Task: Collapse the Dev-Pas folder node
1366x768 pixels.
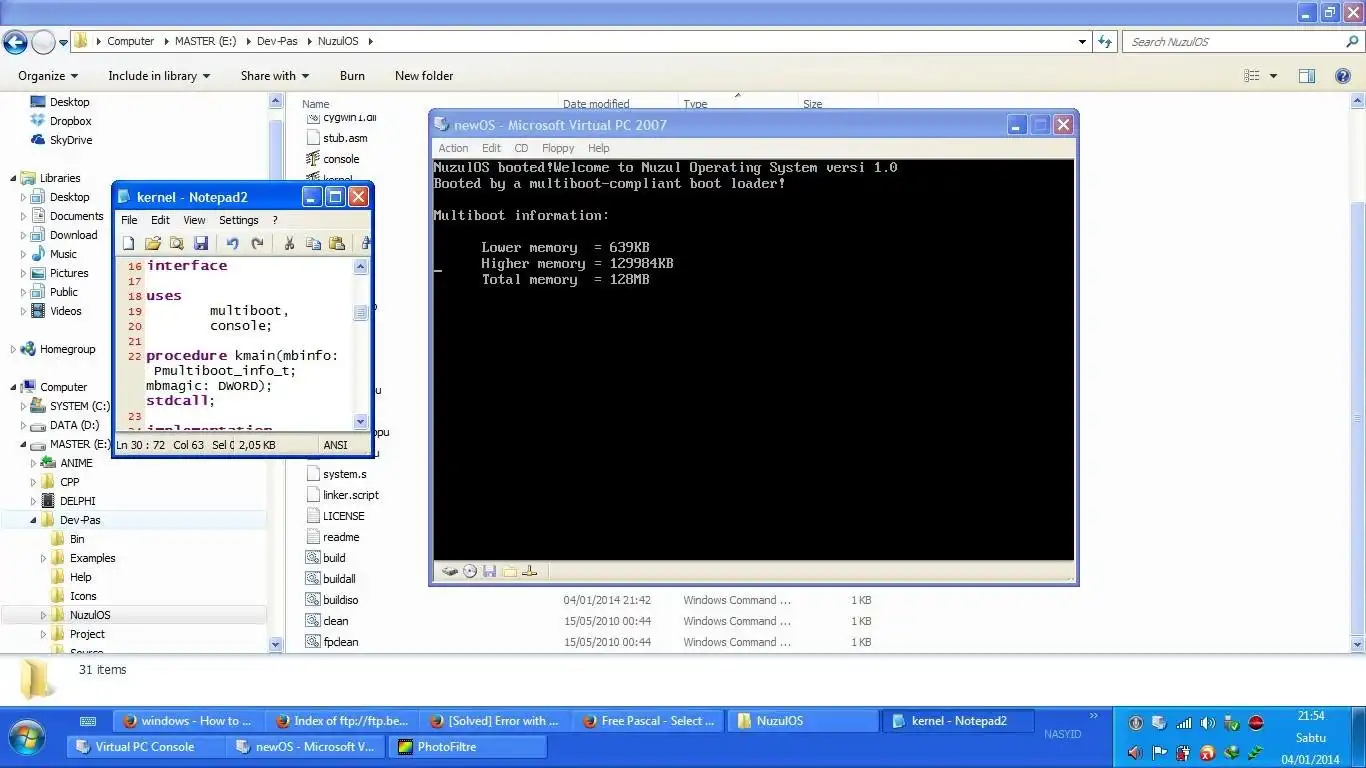Action: [34, 520]
